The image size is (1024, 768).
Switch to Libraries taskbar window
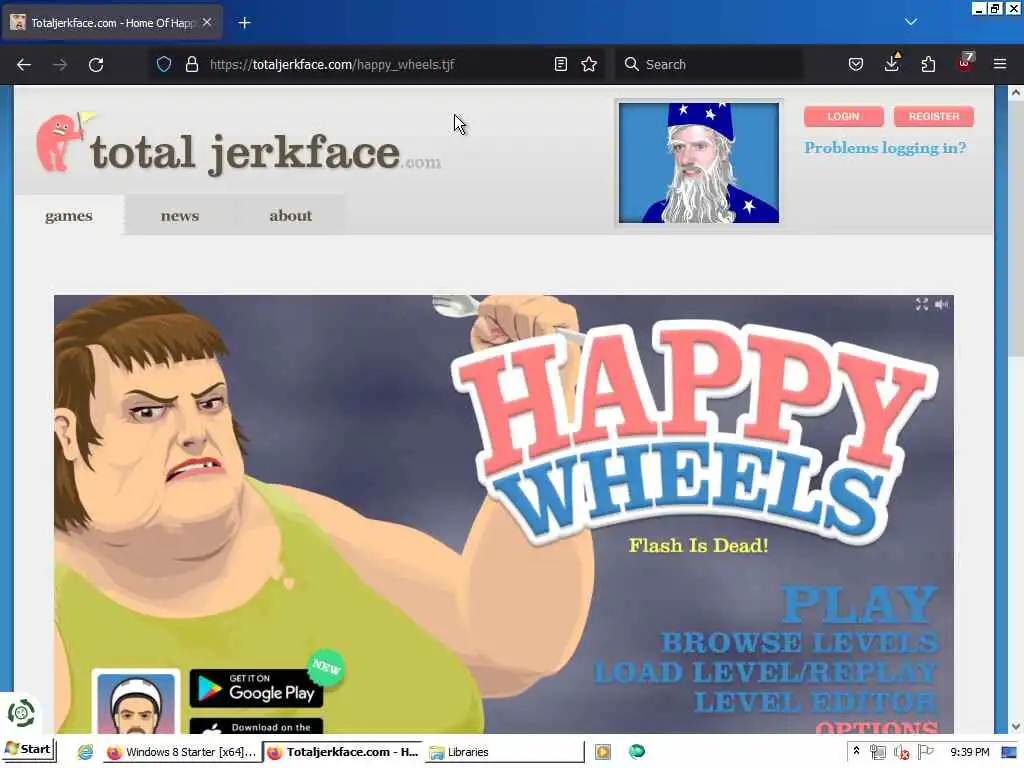point(503,752)
